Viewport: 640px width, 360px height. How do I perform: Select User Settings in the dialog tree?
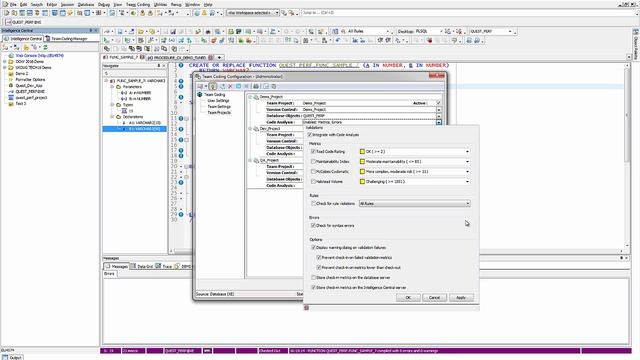tap(218, 100)
